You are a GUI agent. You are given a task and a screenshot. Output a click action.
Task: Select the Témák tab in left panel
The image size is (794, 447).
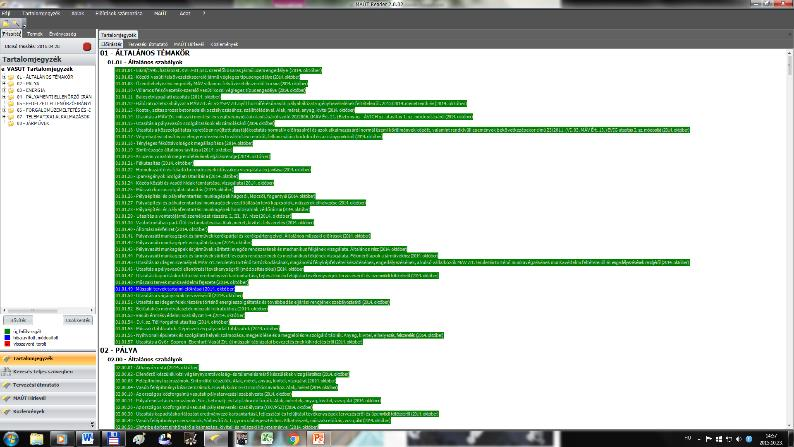pyautogui.click(x=35, y=34)
